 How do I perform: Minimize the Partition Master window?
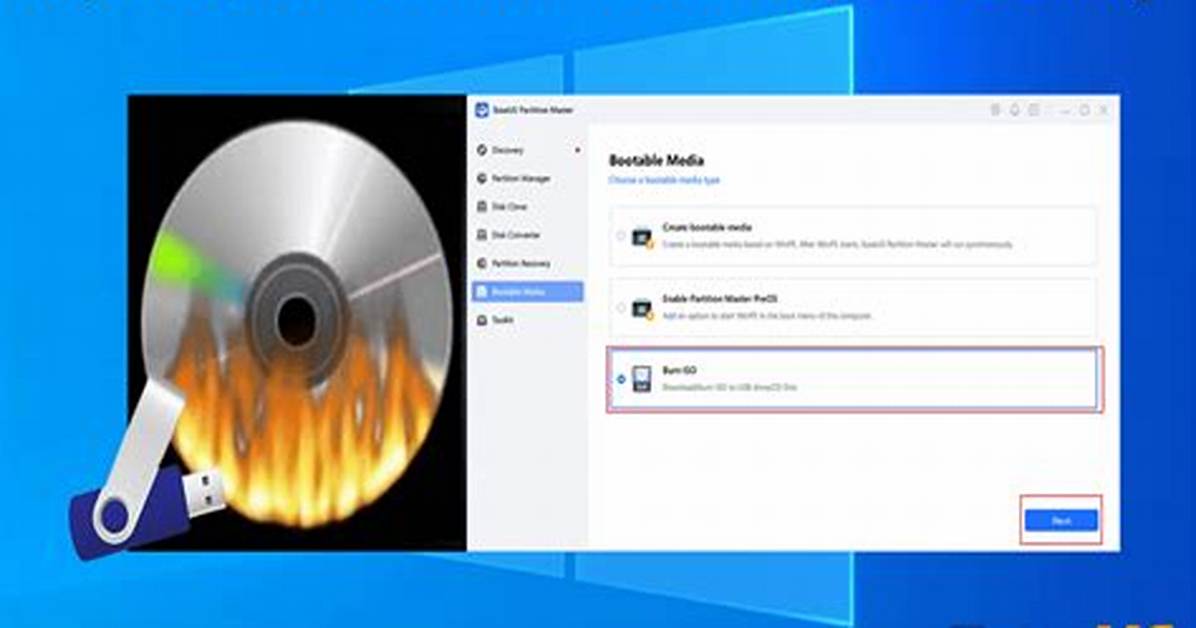1065,111
